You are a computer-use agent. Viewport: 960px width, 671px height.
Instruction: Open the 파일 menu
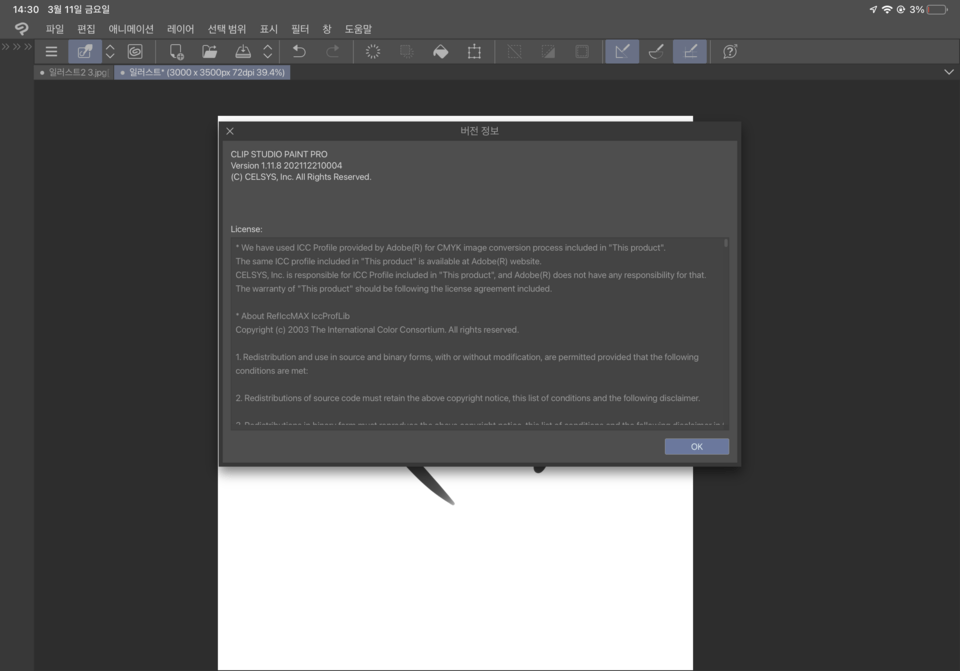[x=55, y=29]
